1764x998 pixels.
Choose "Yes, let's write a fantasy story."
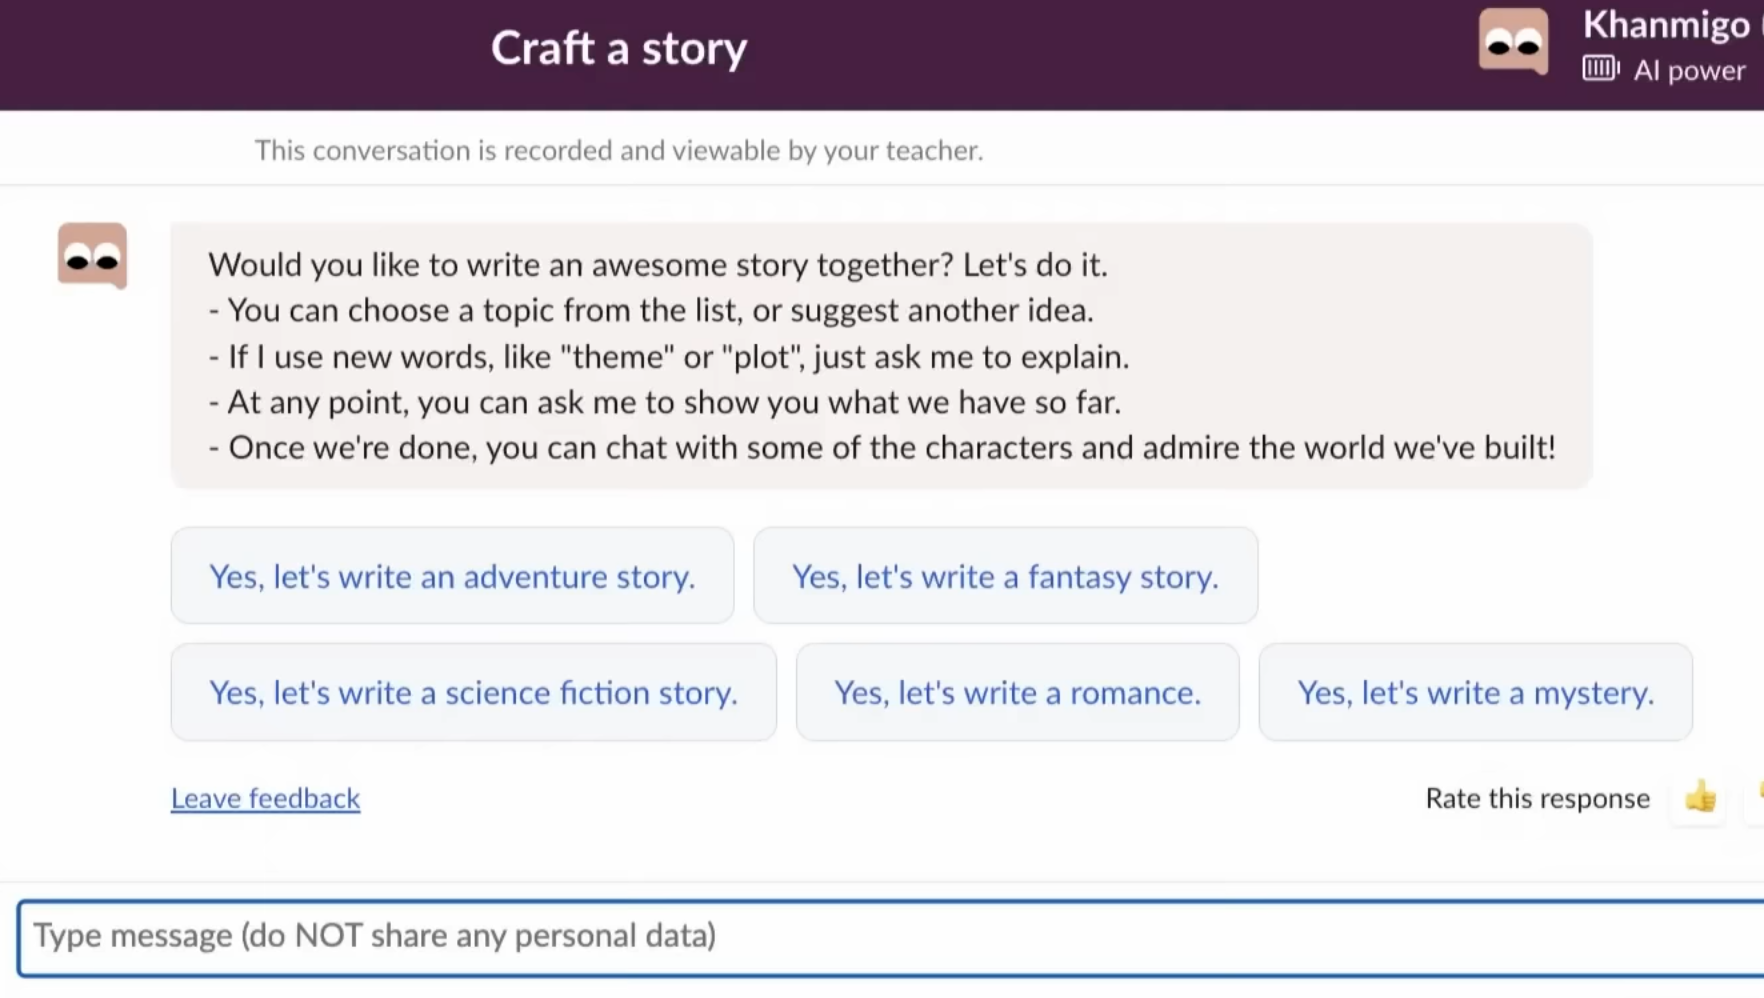coord(1005,576)
